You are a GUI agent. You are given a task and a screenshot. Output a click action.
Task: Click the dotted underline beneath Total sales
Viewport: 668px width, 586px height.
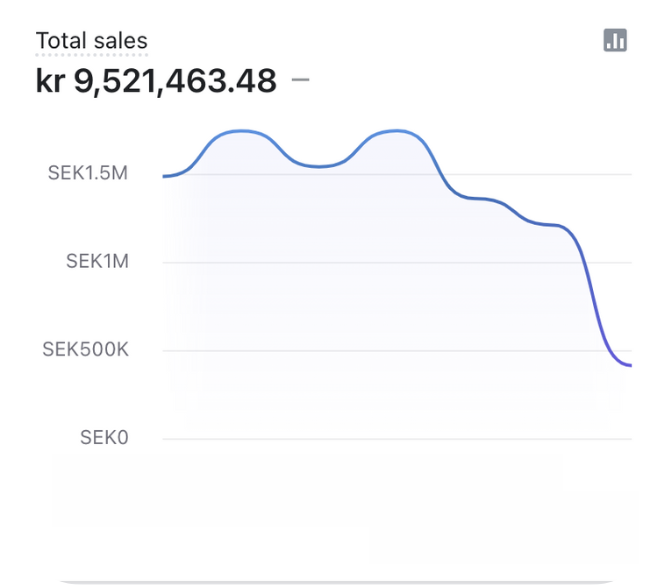[x=91, y=55]
